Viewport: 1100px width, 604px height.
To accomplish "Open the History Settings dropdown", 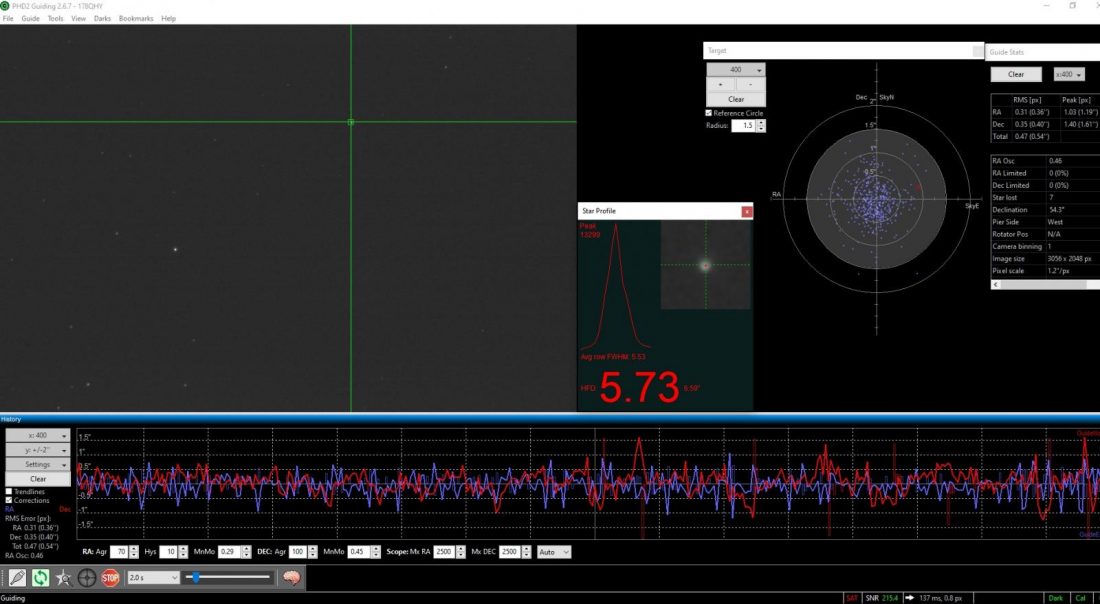I will [38, 464].
